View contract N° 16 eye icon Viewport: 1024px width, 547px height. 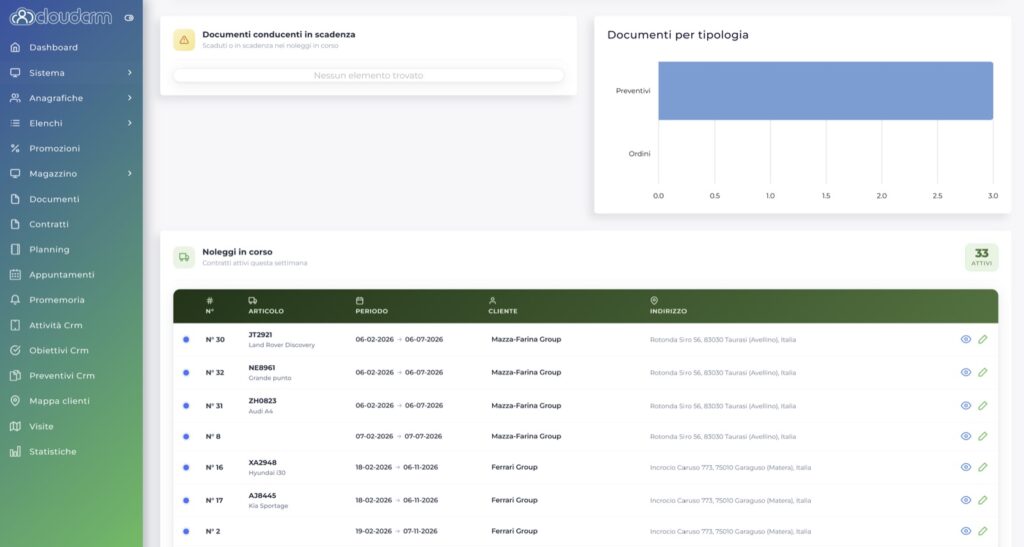[966, 467]
